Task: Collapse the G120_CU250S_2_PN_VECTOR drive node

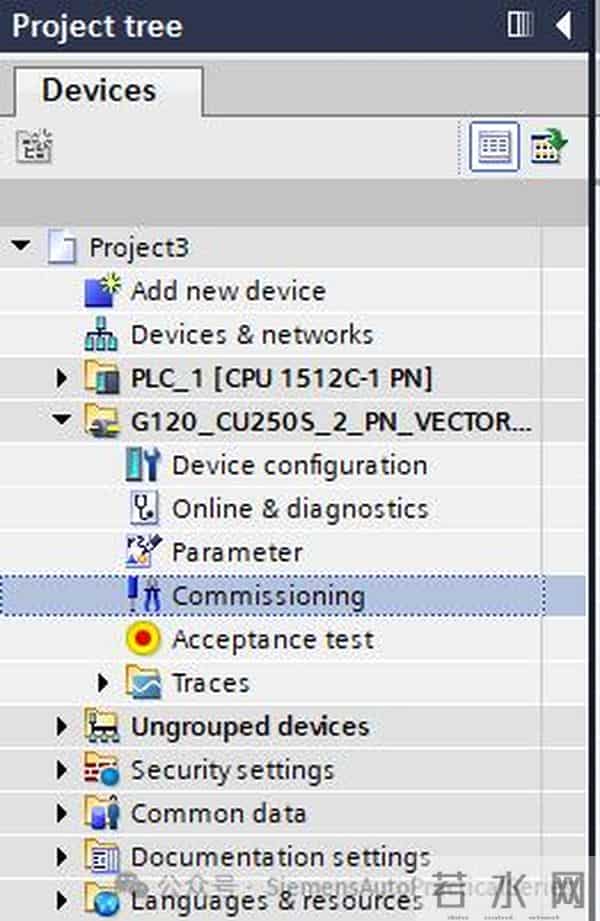Action: [63, 422]
